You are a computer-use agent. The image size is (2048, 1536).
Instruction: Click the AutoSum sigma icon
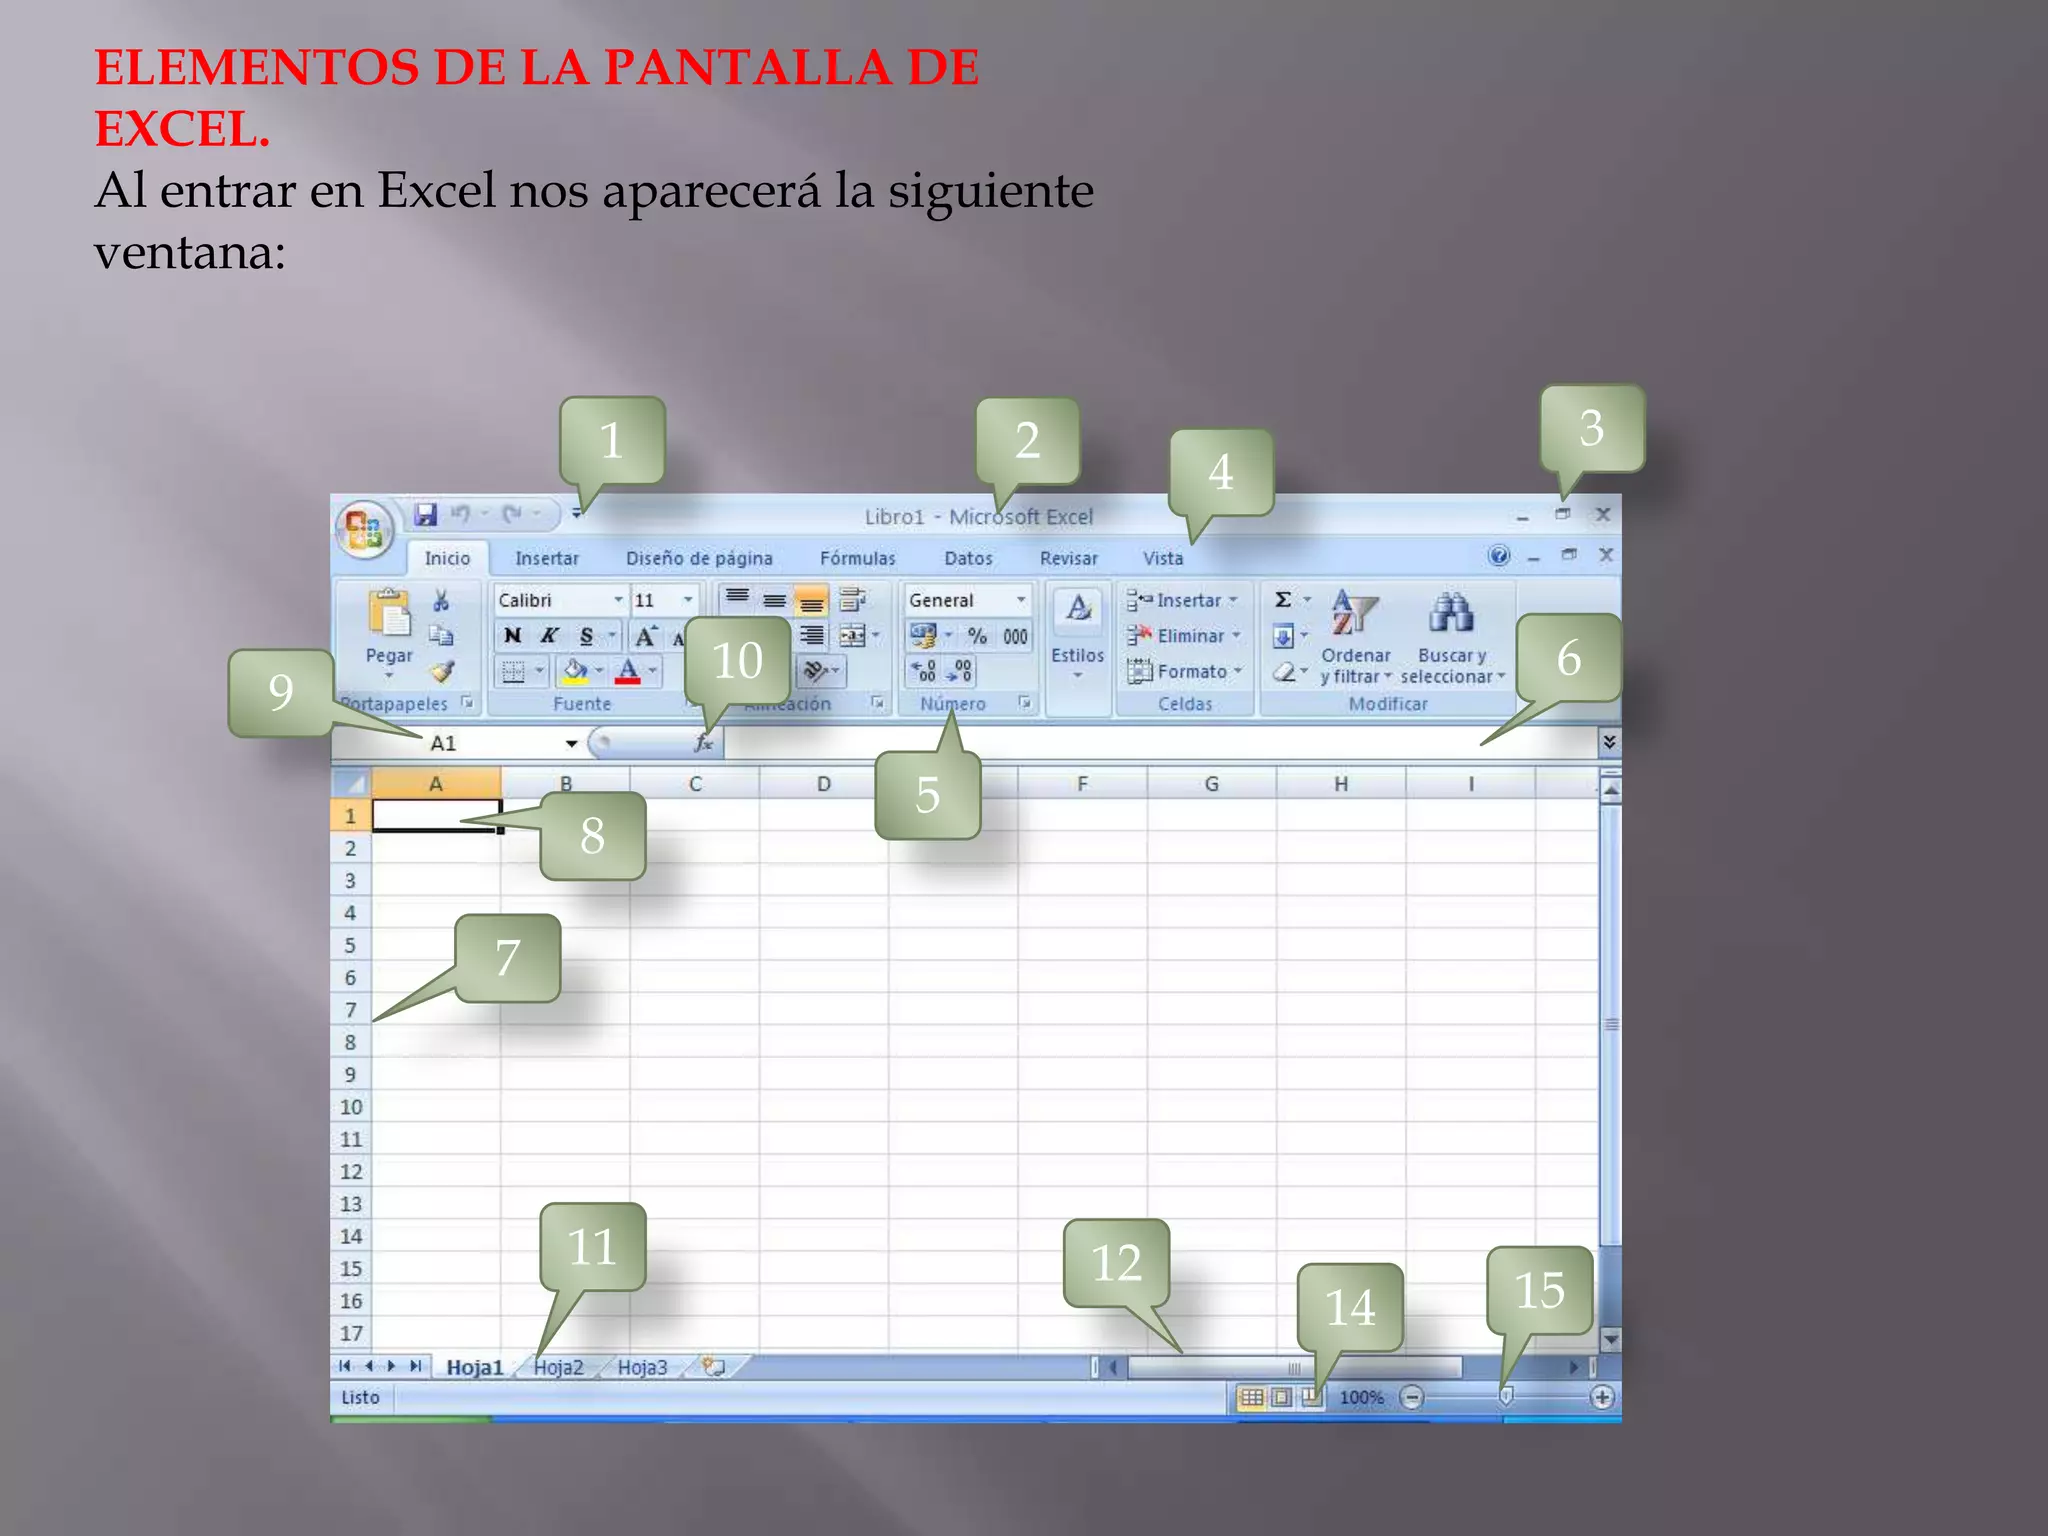pyautogui.click(x=1283, y=600)
